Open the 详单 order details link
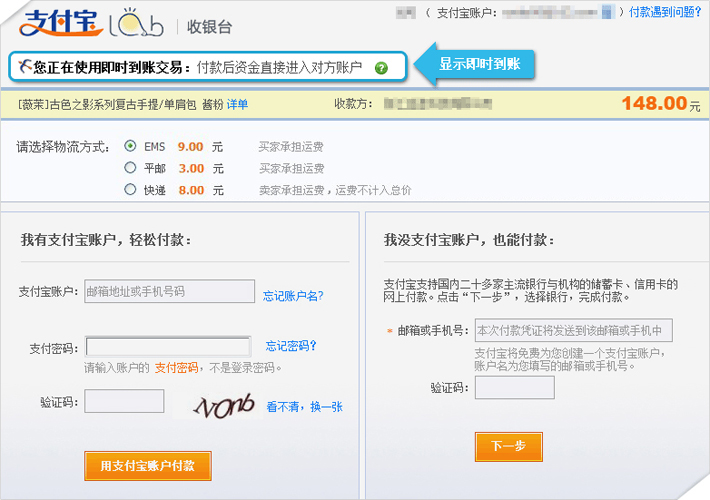 tap(237, 105)
